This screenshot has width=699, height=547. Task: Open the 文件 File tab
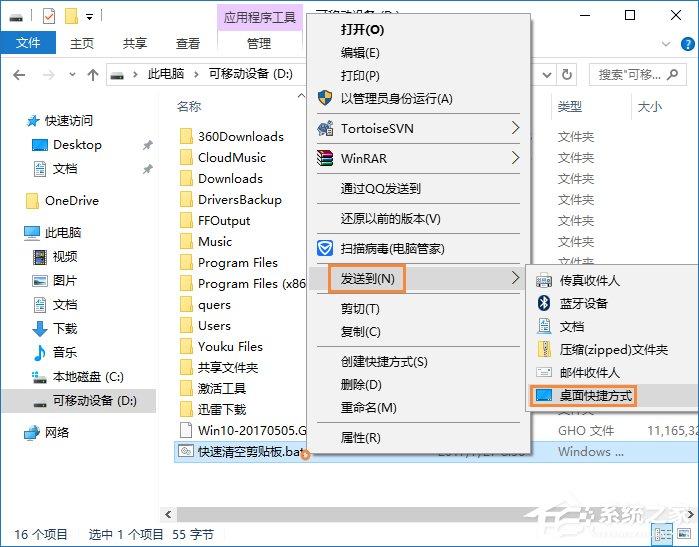coord(28,43)
